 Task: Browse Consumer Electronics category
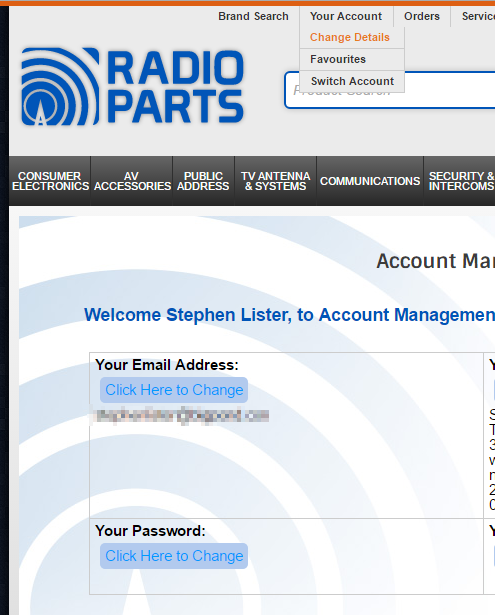pyautogui.click(x=50, y=181)
